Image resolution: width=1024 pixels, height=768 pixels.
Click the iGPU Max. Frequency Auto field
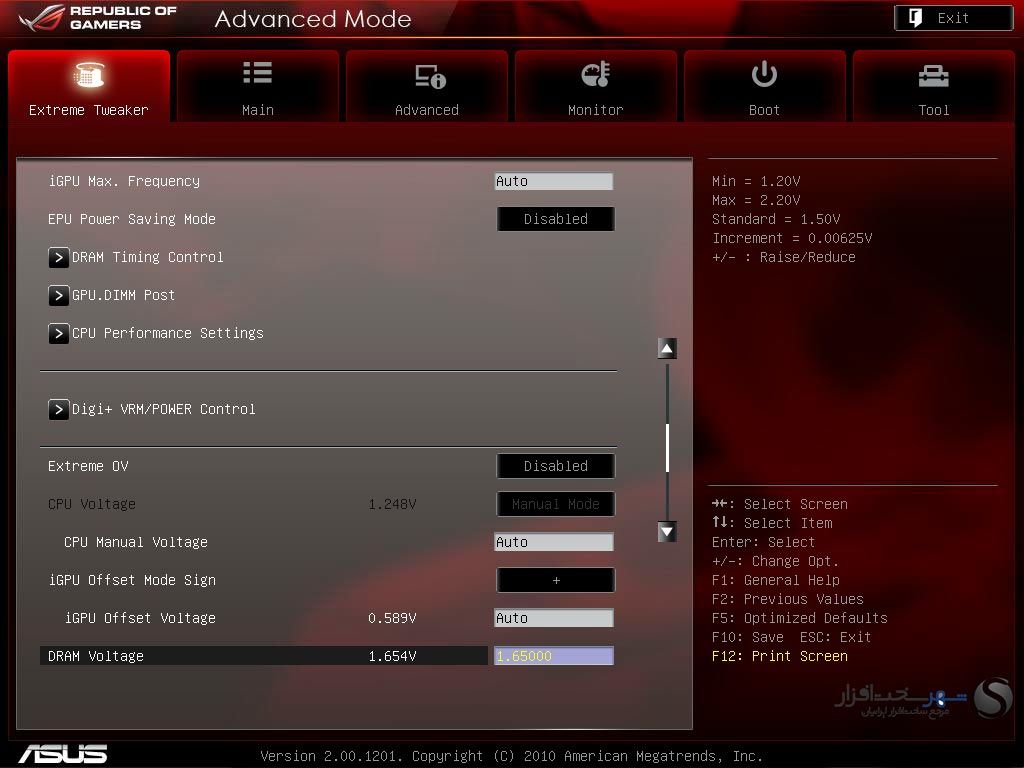click(554, 181)
